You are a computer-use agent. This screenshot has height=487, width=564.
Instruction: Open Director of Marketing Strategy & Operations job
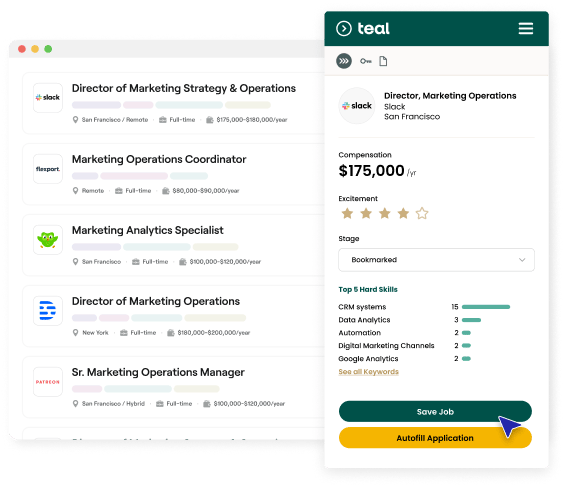[x=184, y=88]
